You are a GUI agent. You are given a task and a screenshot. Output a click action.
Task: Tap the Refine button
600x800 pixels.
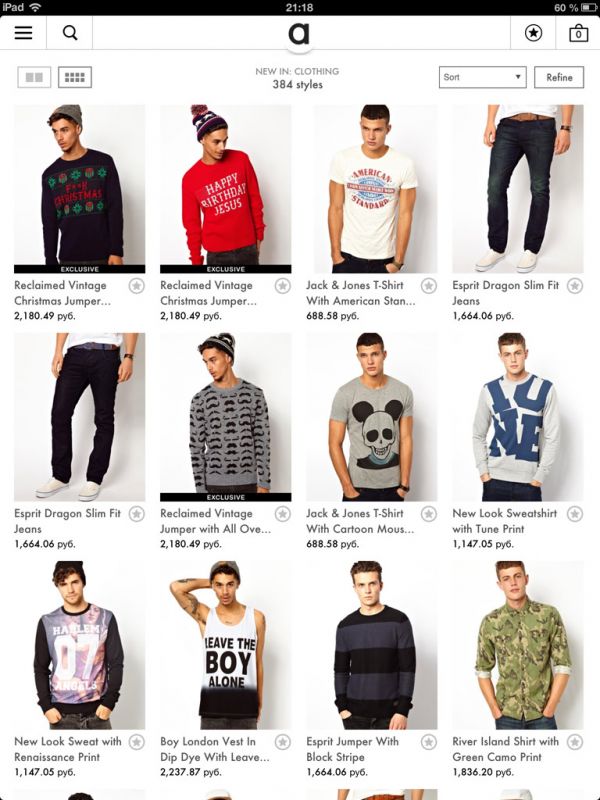[x=559, y=77]
